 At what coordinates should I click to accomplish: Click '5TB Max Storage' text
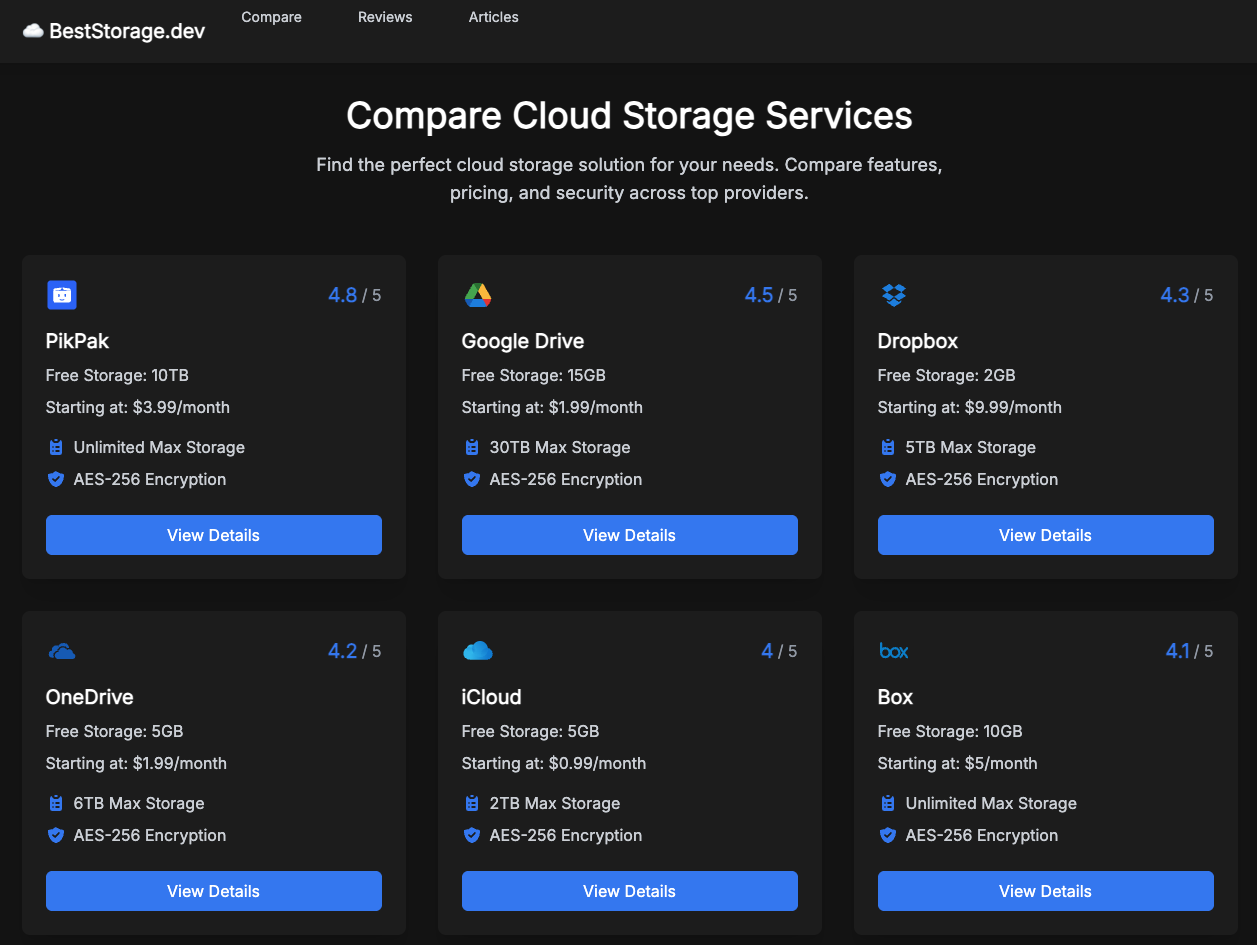click(x=971, y=447)
